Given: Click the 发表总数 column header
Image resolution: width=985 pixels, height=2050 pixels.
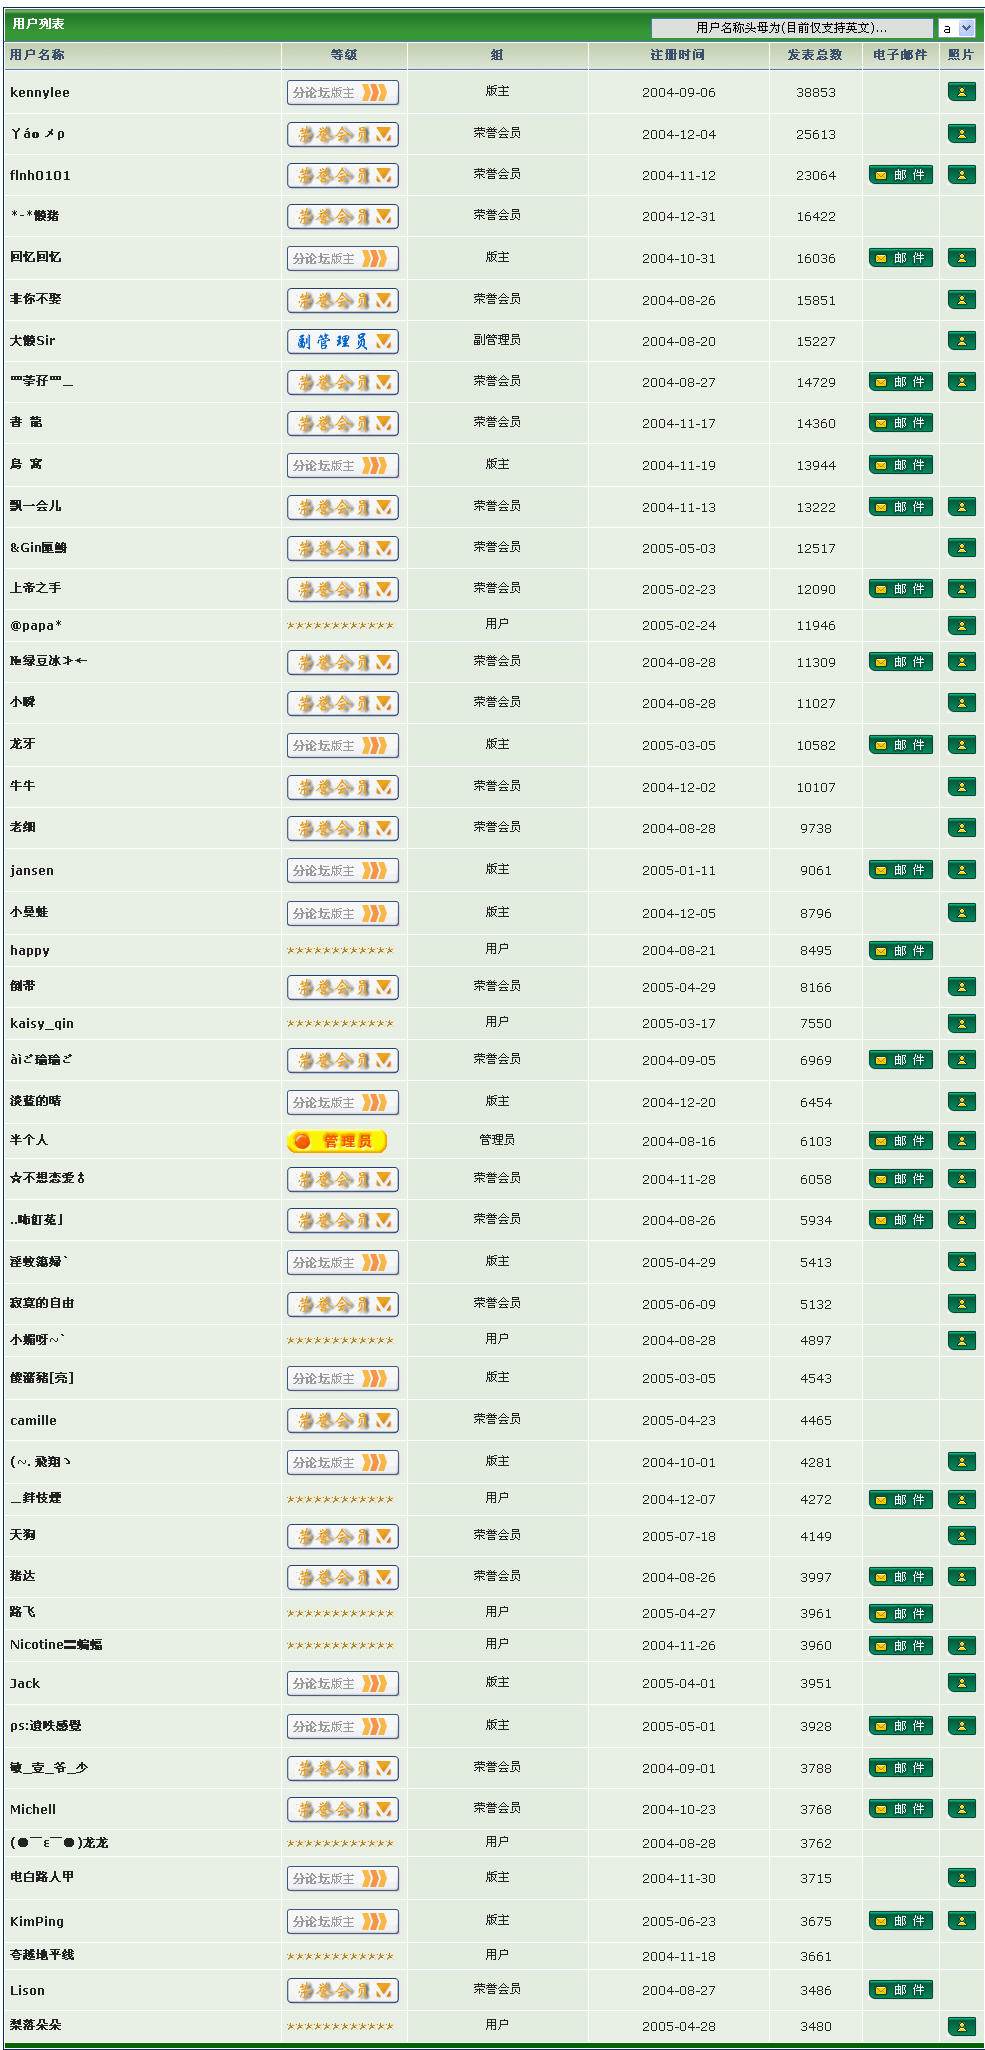Looking at the screenshot, I should (x=814, y=55).
